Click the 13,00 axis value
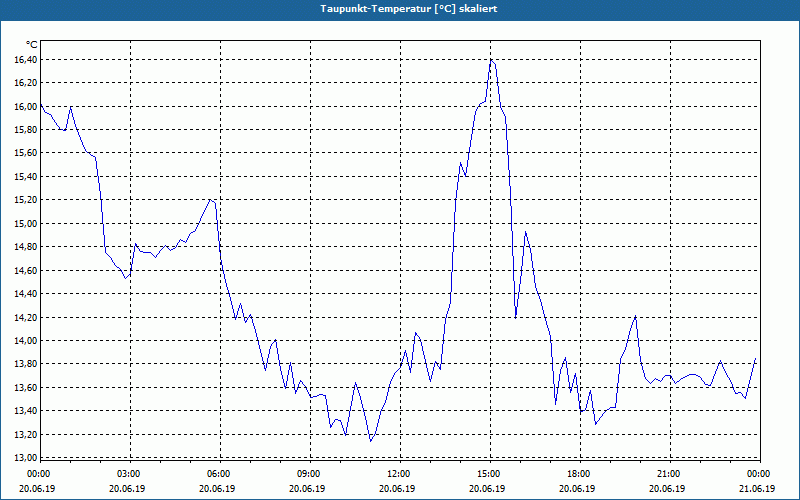The image size is (800, 500). [x=25, y=458]
